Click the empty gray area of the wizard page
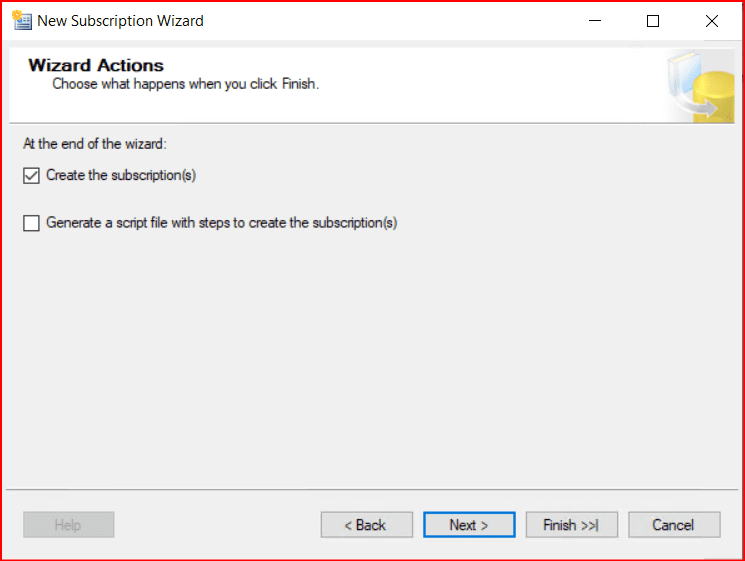The height and width of the screenshot is (561, 745). pyautogui.click(x=370, y=360)
